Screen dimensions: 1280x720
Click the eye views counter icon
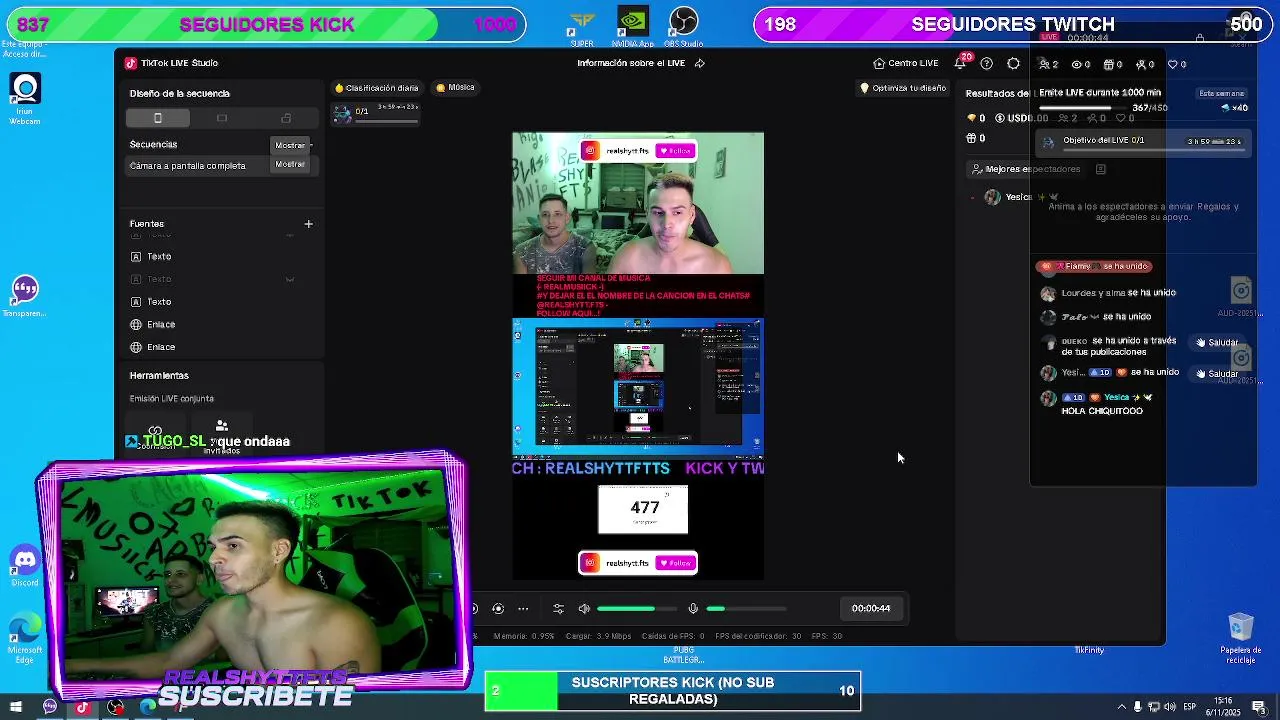(x=1080, y=64)
